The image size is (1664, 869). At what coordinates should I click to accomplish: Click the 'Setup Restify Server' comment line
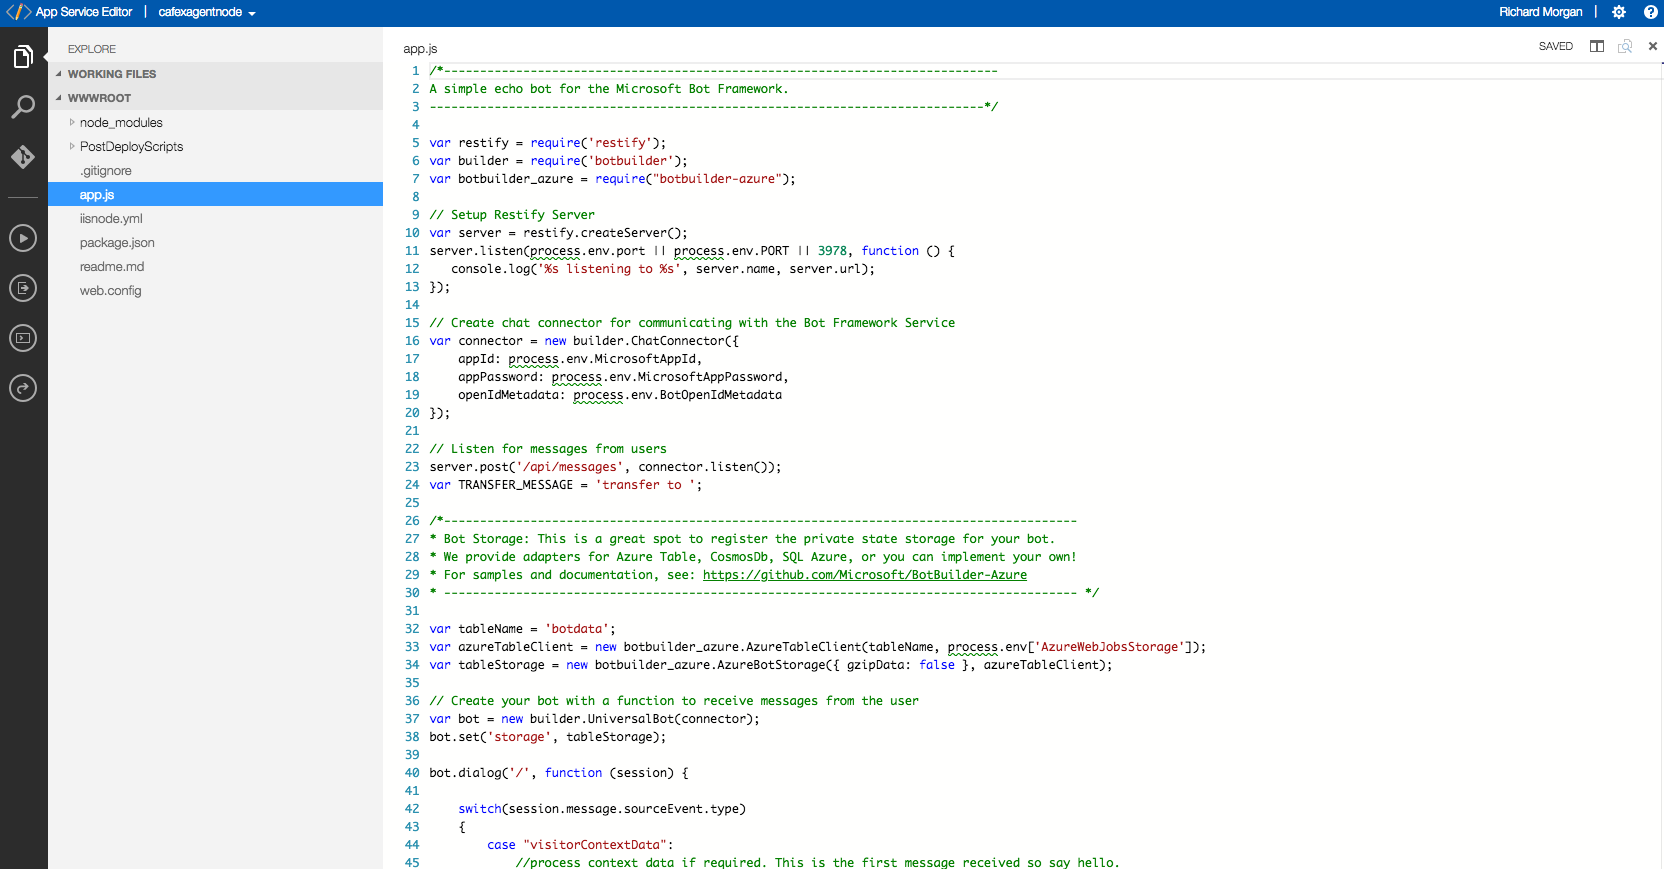(x=512, y=214)
